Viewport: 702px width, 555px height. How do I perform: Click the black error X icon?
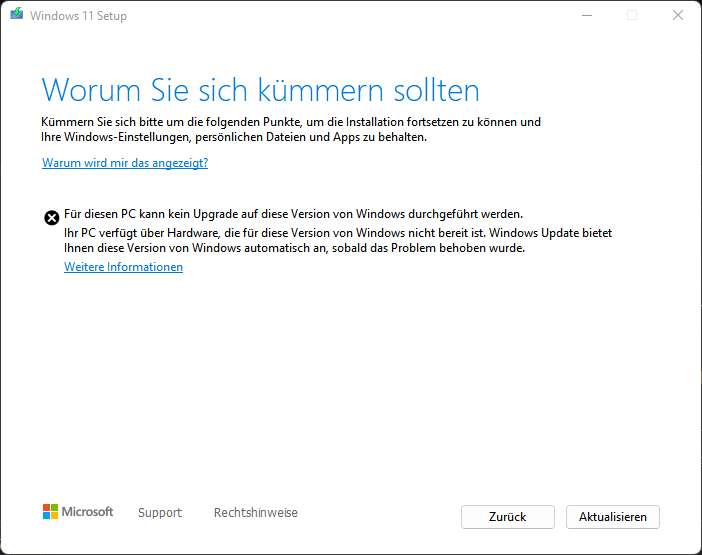pyautogui.click(x=51, y=218)
